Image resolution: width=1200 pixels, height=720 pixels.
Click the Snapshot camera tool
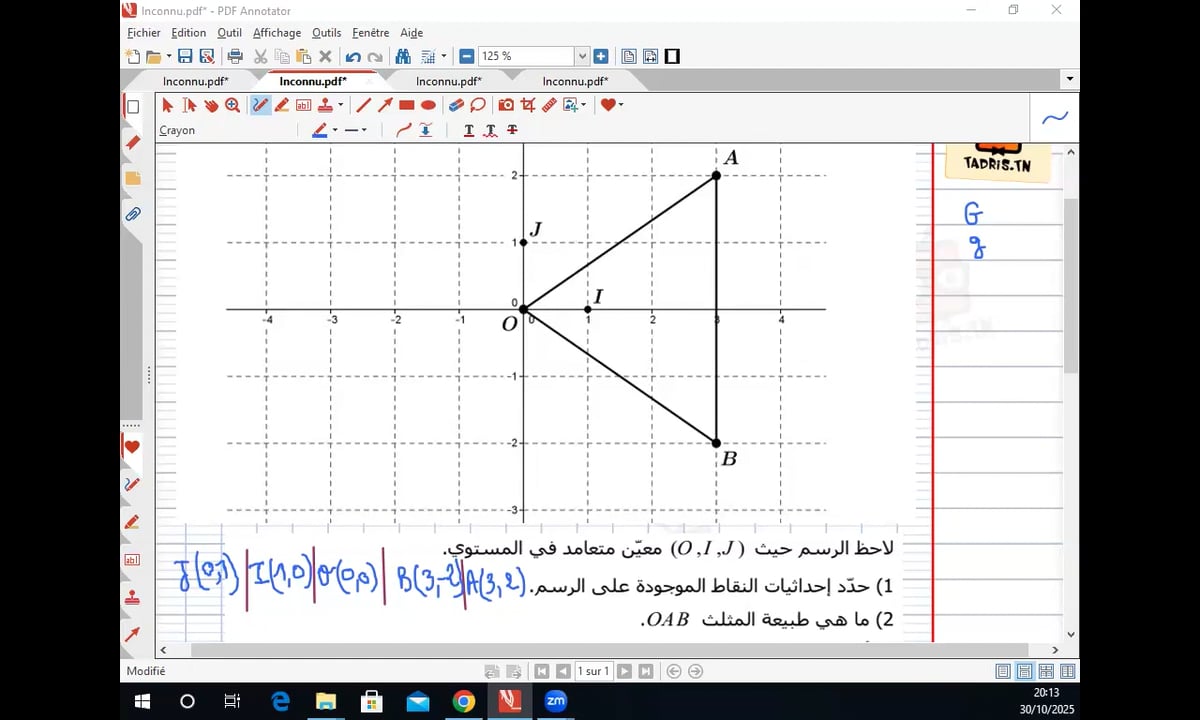tap(506, 105)
